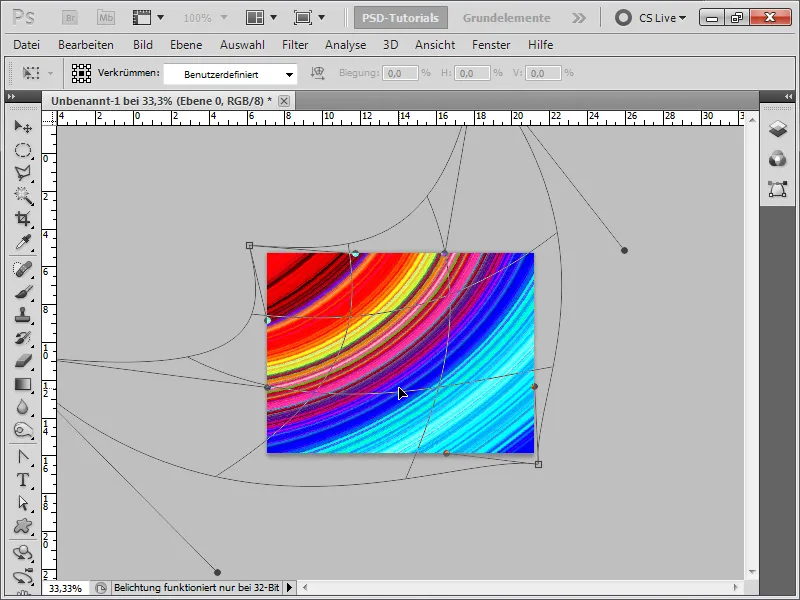
Task: Select the Healing Brush tool
Action: point(23,269)
